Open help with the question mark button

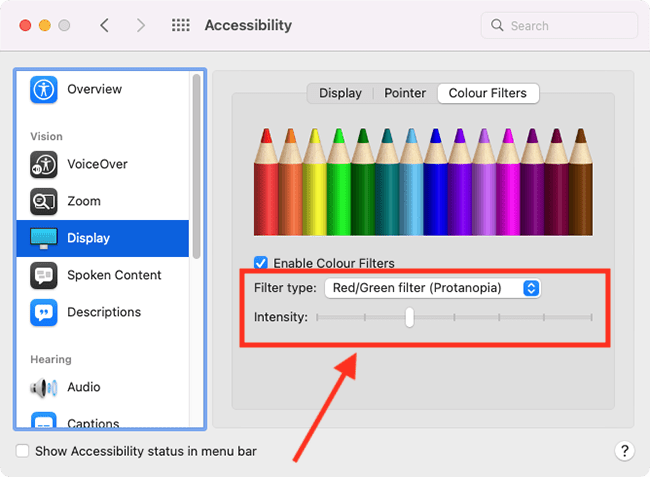pos(624,450)
